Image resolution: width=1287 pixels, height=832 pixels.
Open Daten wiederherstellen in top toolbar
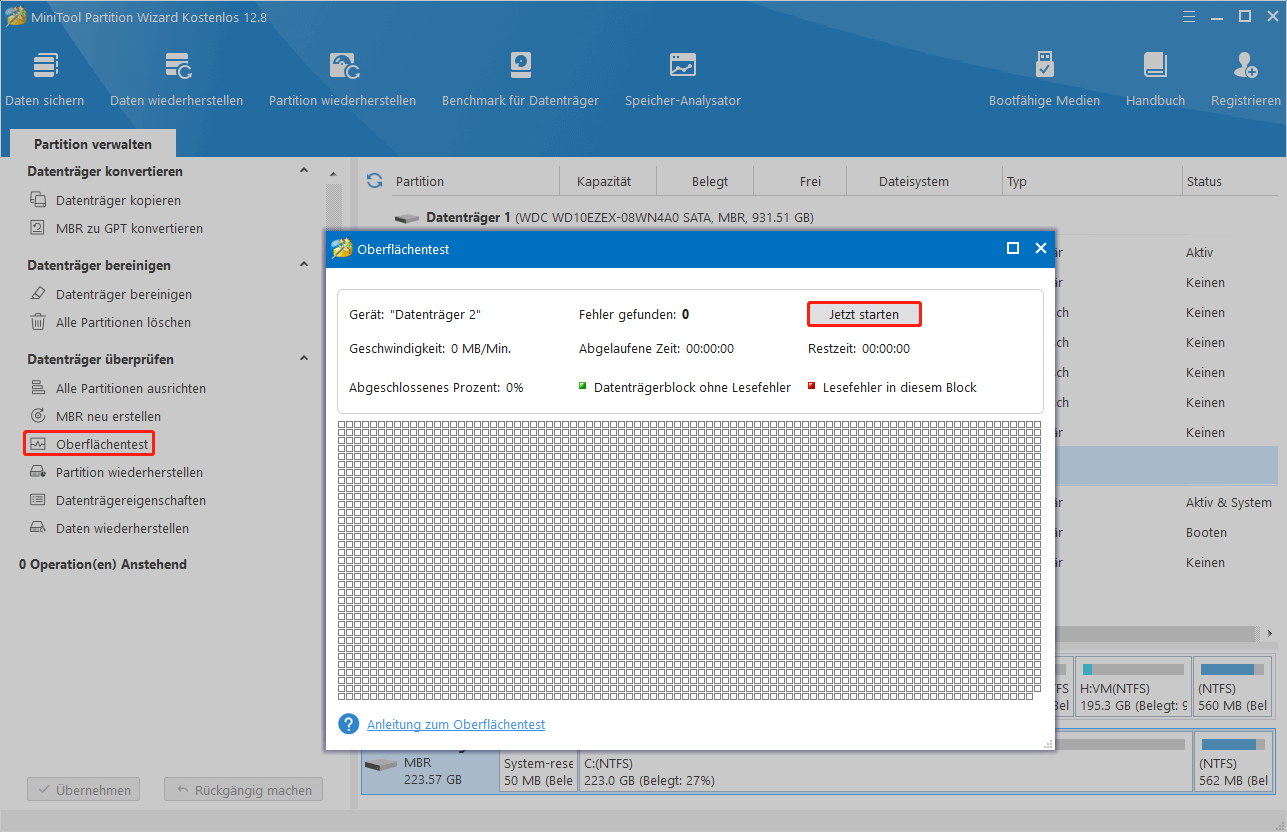click(176, 78)
